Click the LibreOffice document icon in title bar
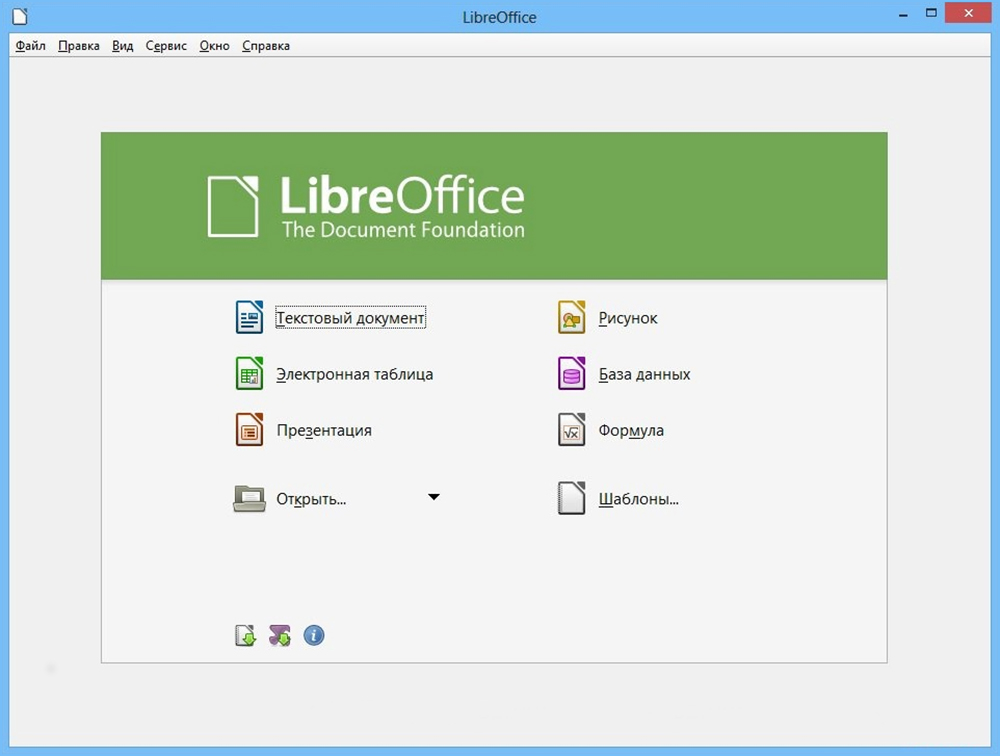1000x756 pixels. pos(20,15)
